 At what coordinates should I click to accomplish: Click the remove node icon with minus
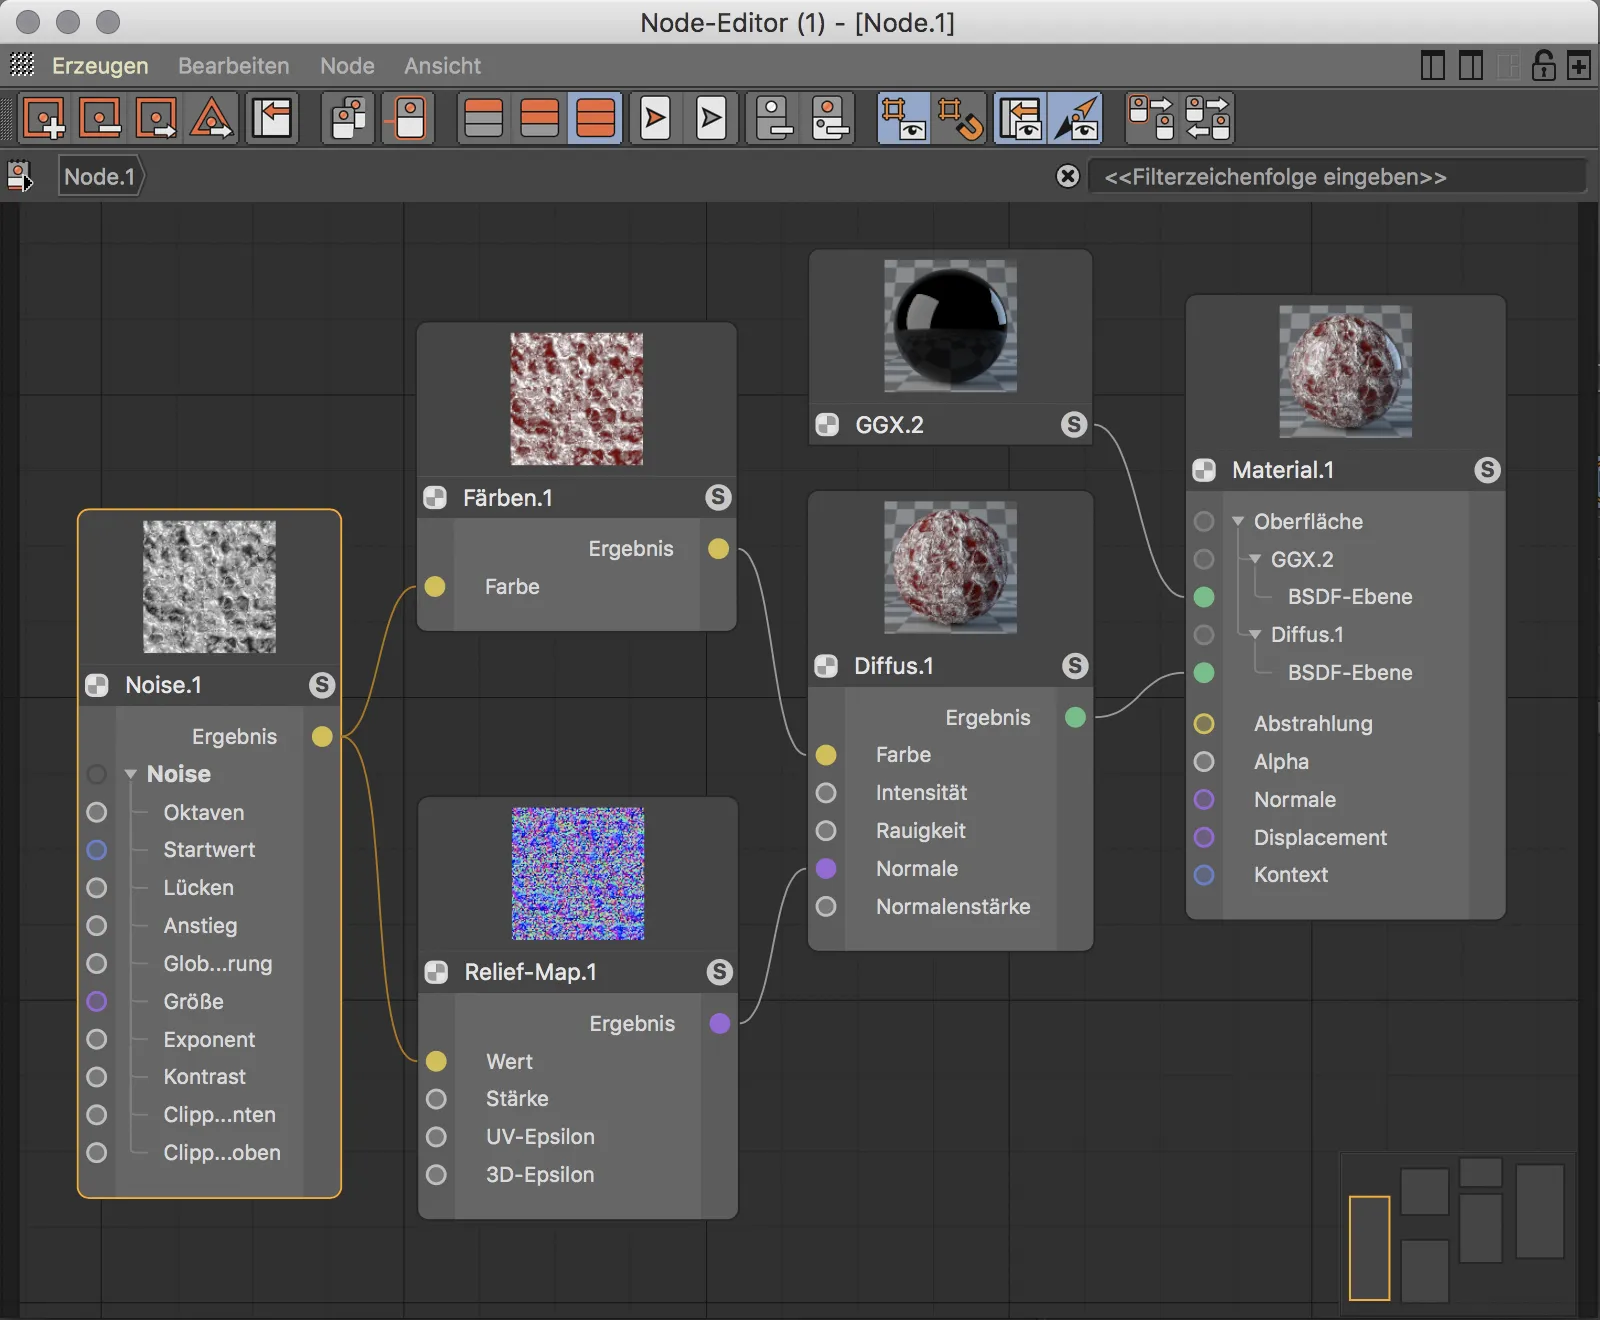coord(101,118)
